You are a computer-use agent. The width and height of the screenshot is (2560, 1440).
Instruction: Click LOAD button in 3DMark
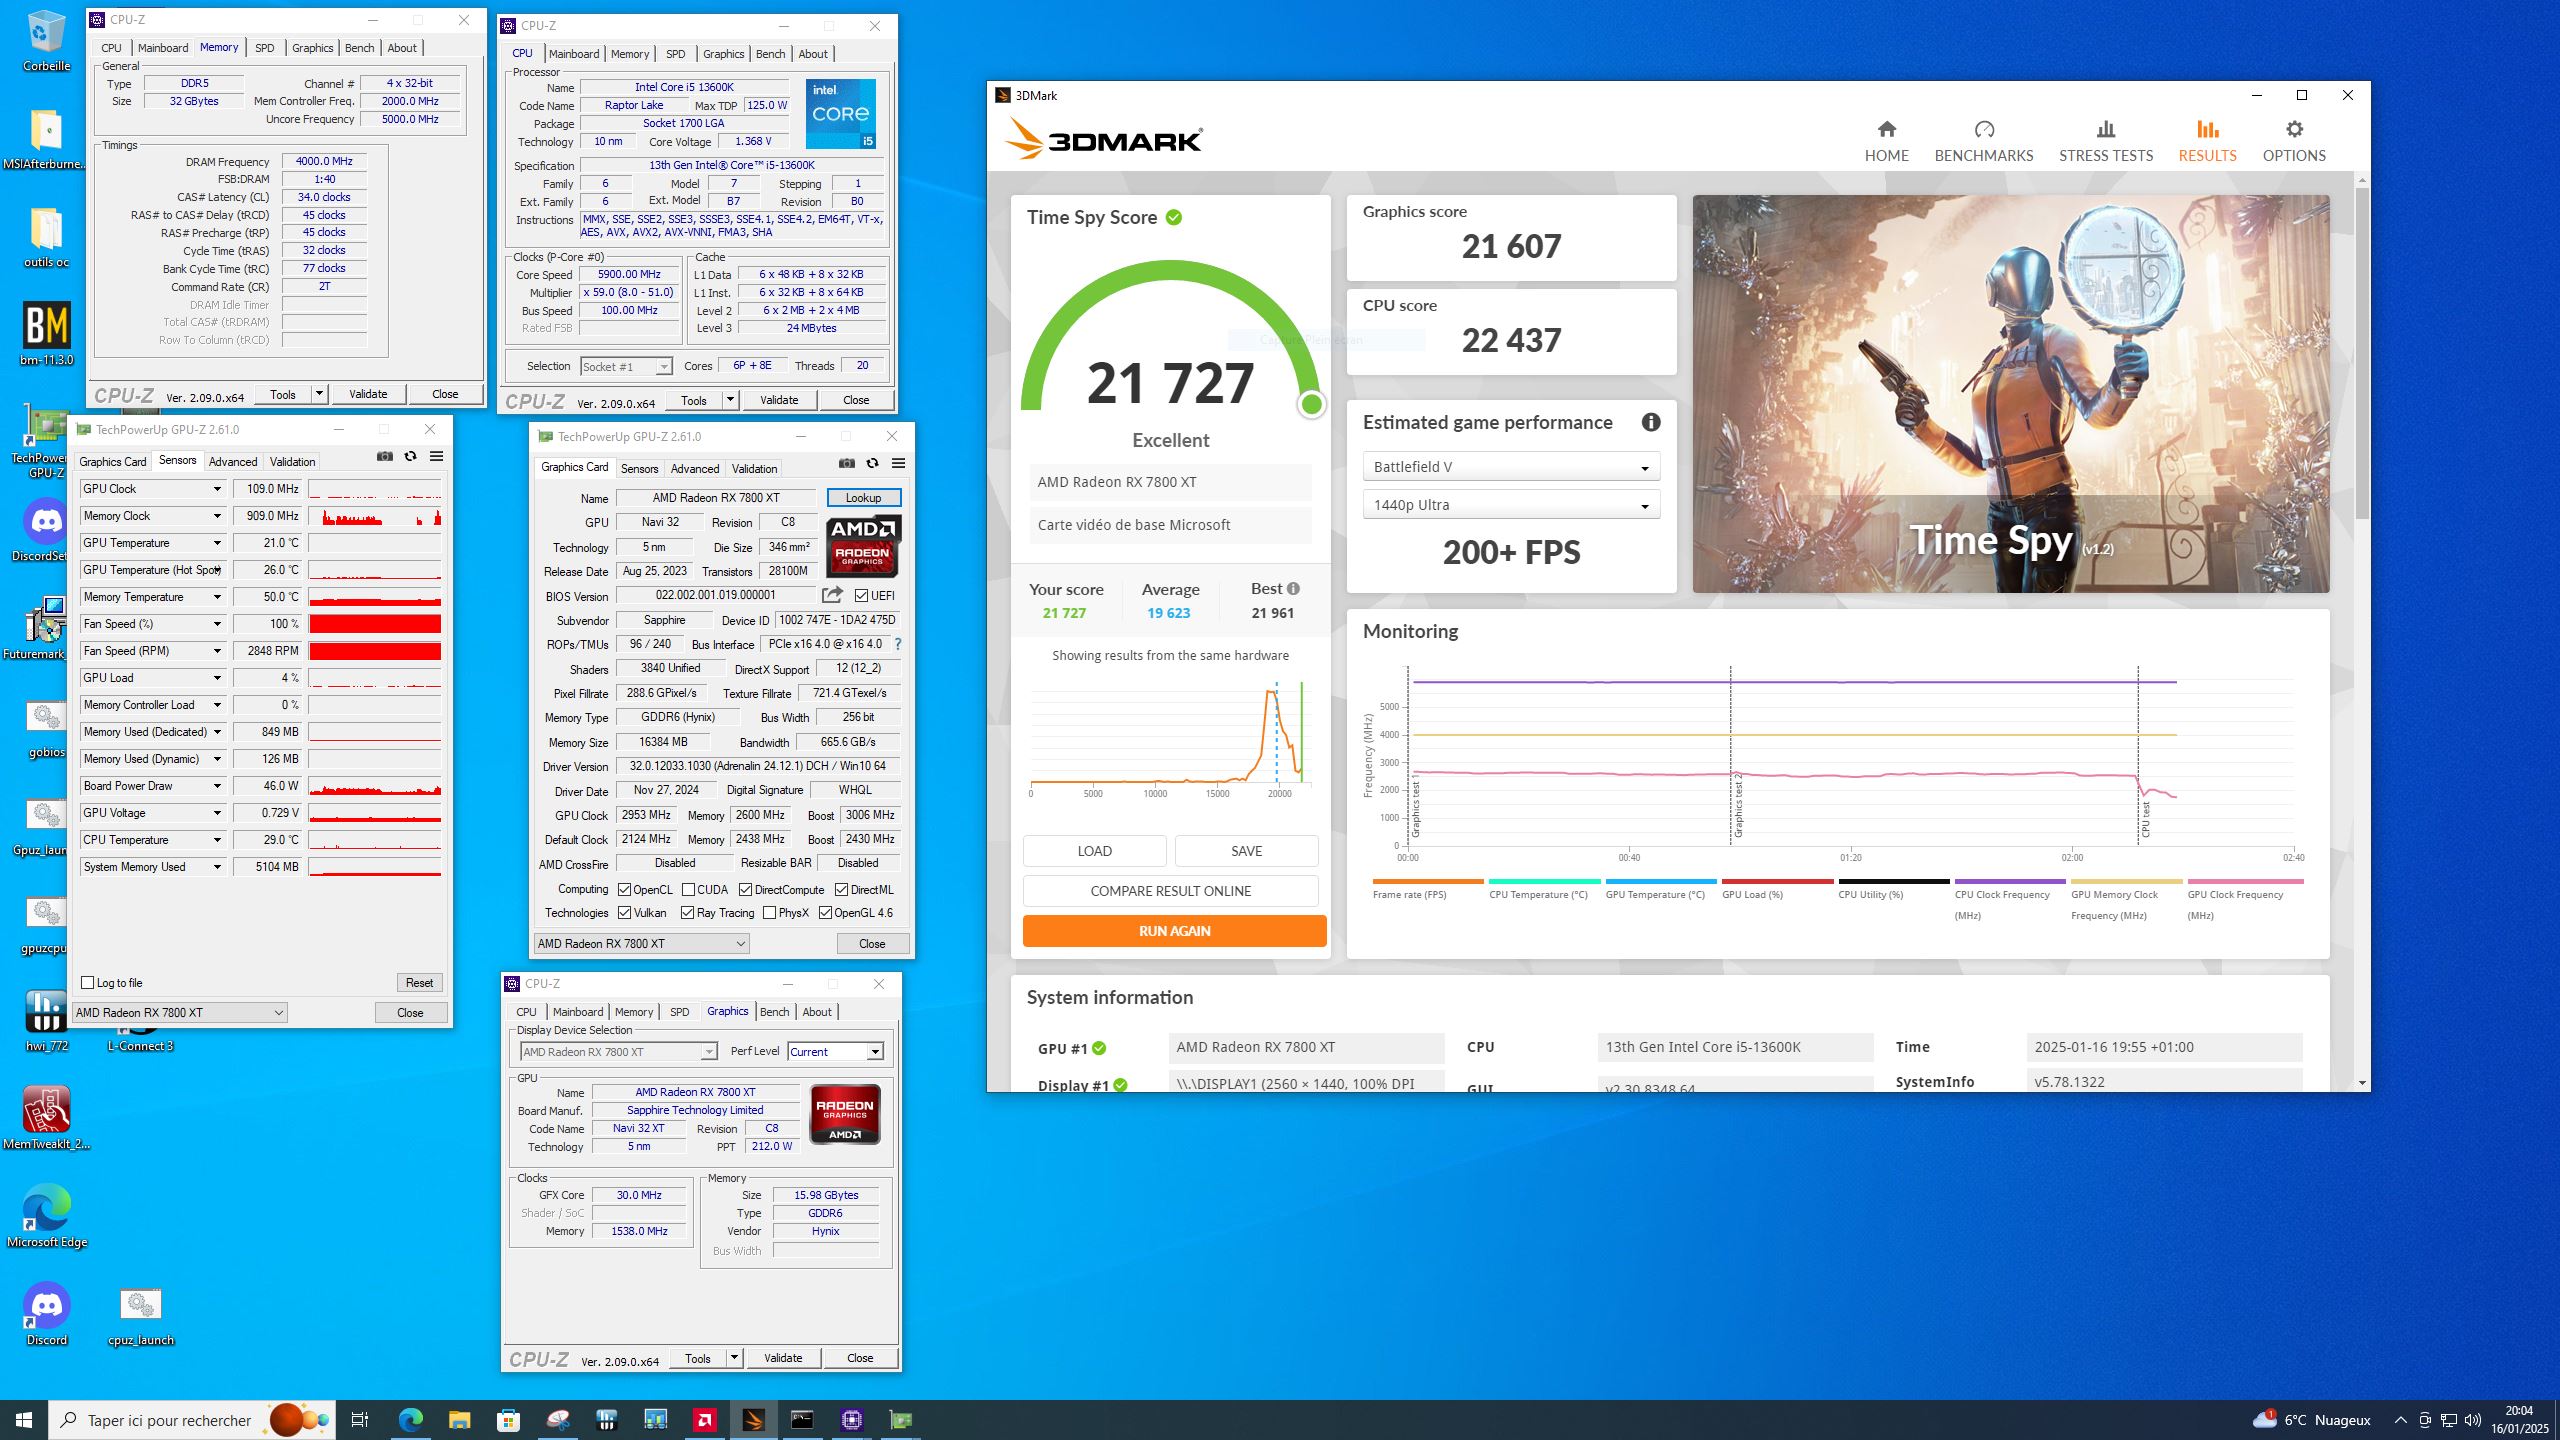point(1094,850)
